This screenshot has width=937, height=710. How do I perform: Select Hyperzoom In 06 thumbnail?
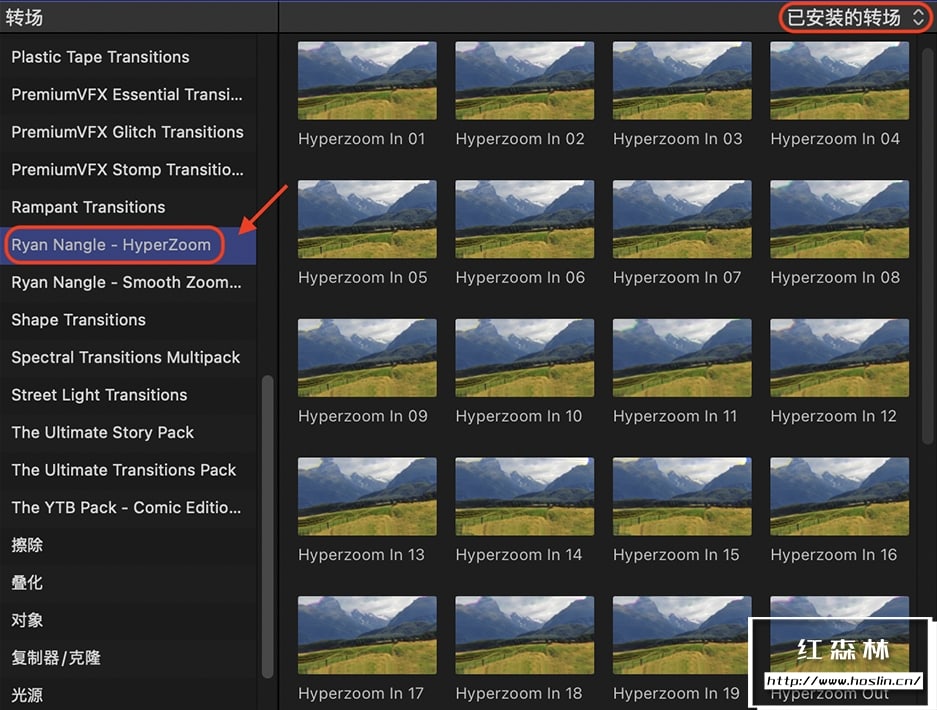pyautogui.click(x=525, y=219)
